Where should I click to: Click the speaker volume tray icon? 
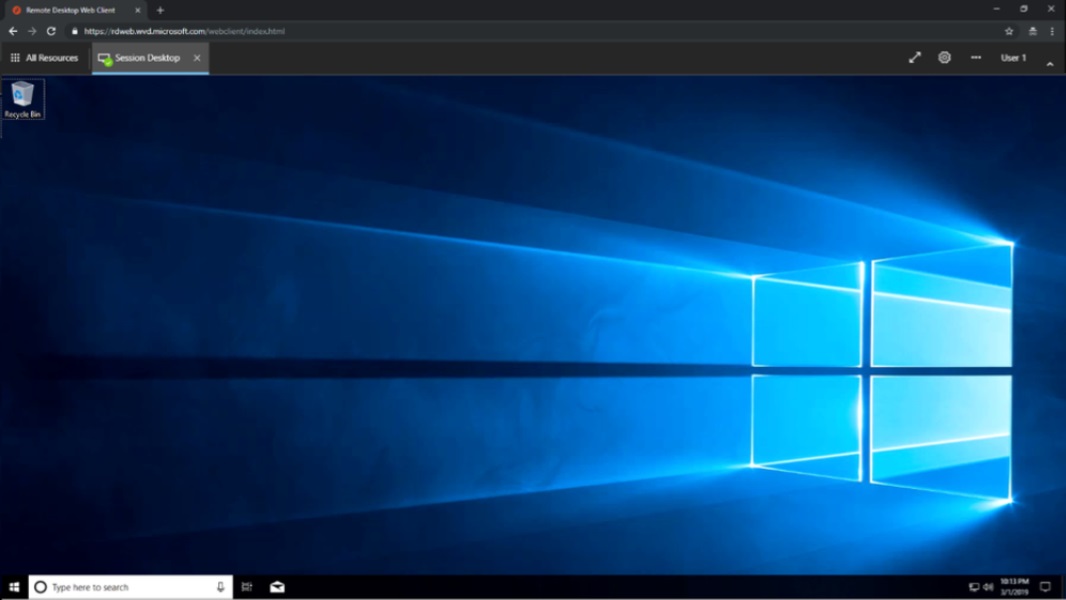987,587
